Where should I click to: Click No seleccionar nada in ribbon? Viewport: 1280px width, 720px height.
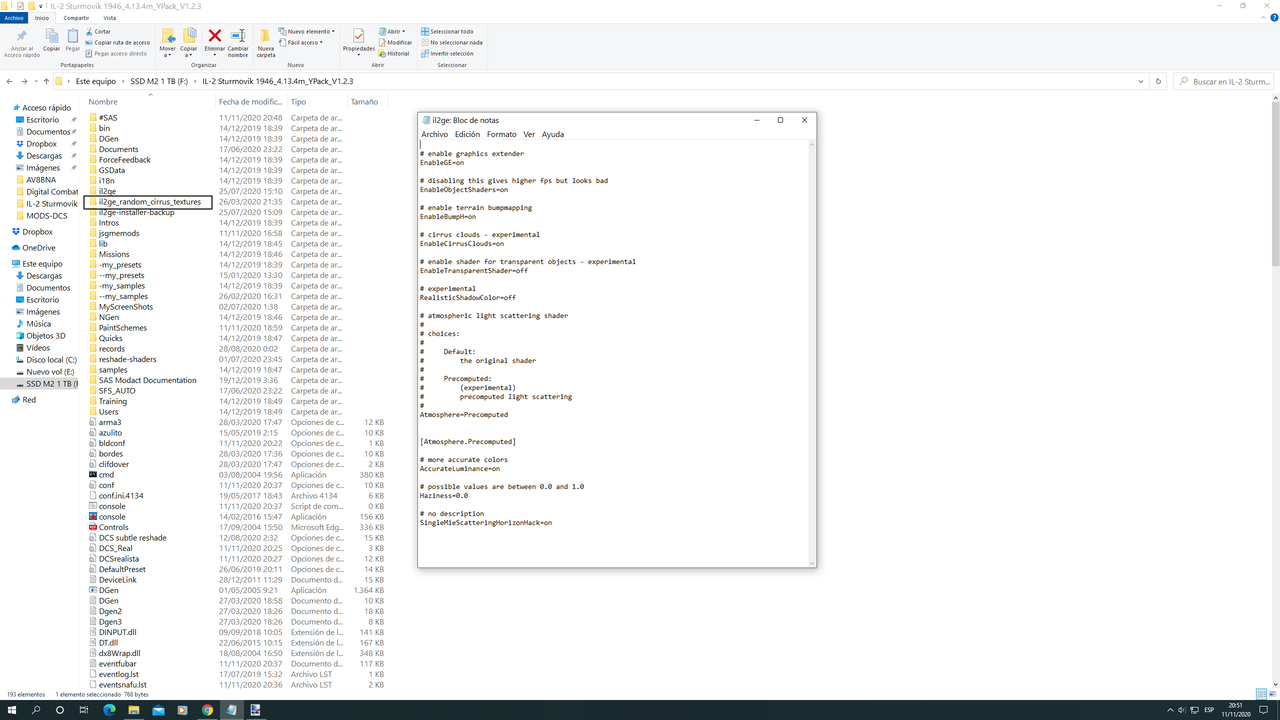[451, 43]
